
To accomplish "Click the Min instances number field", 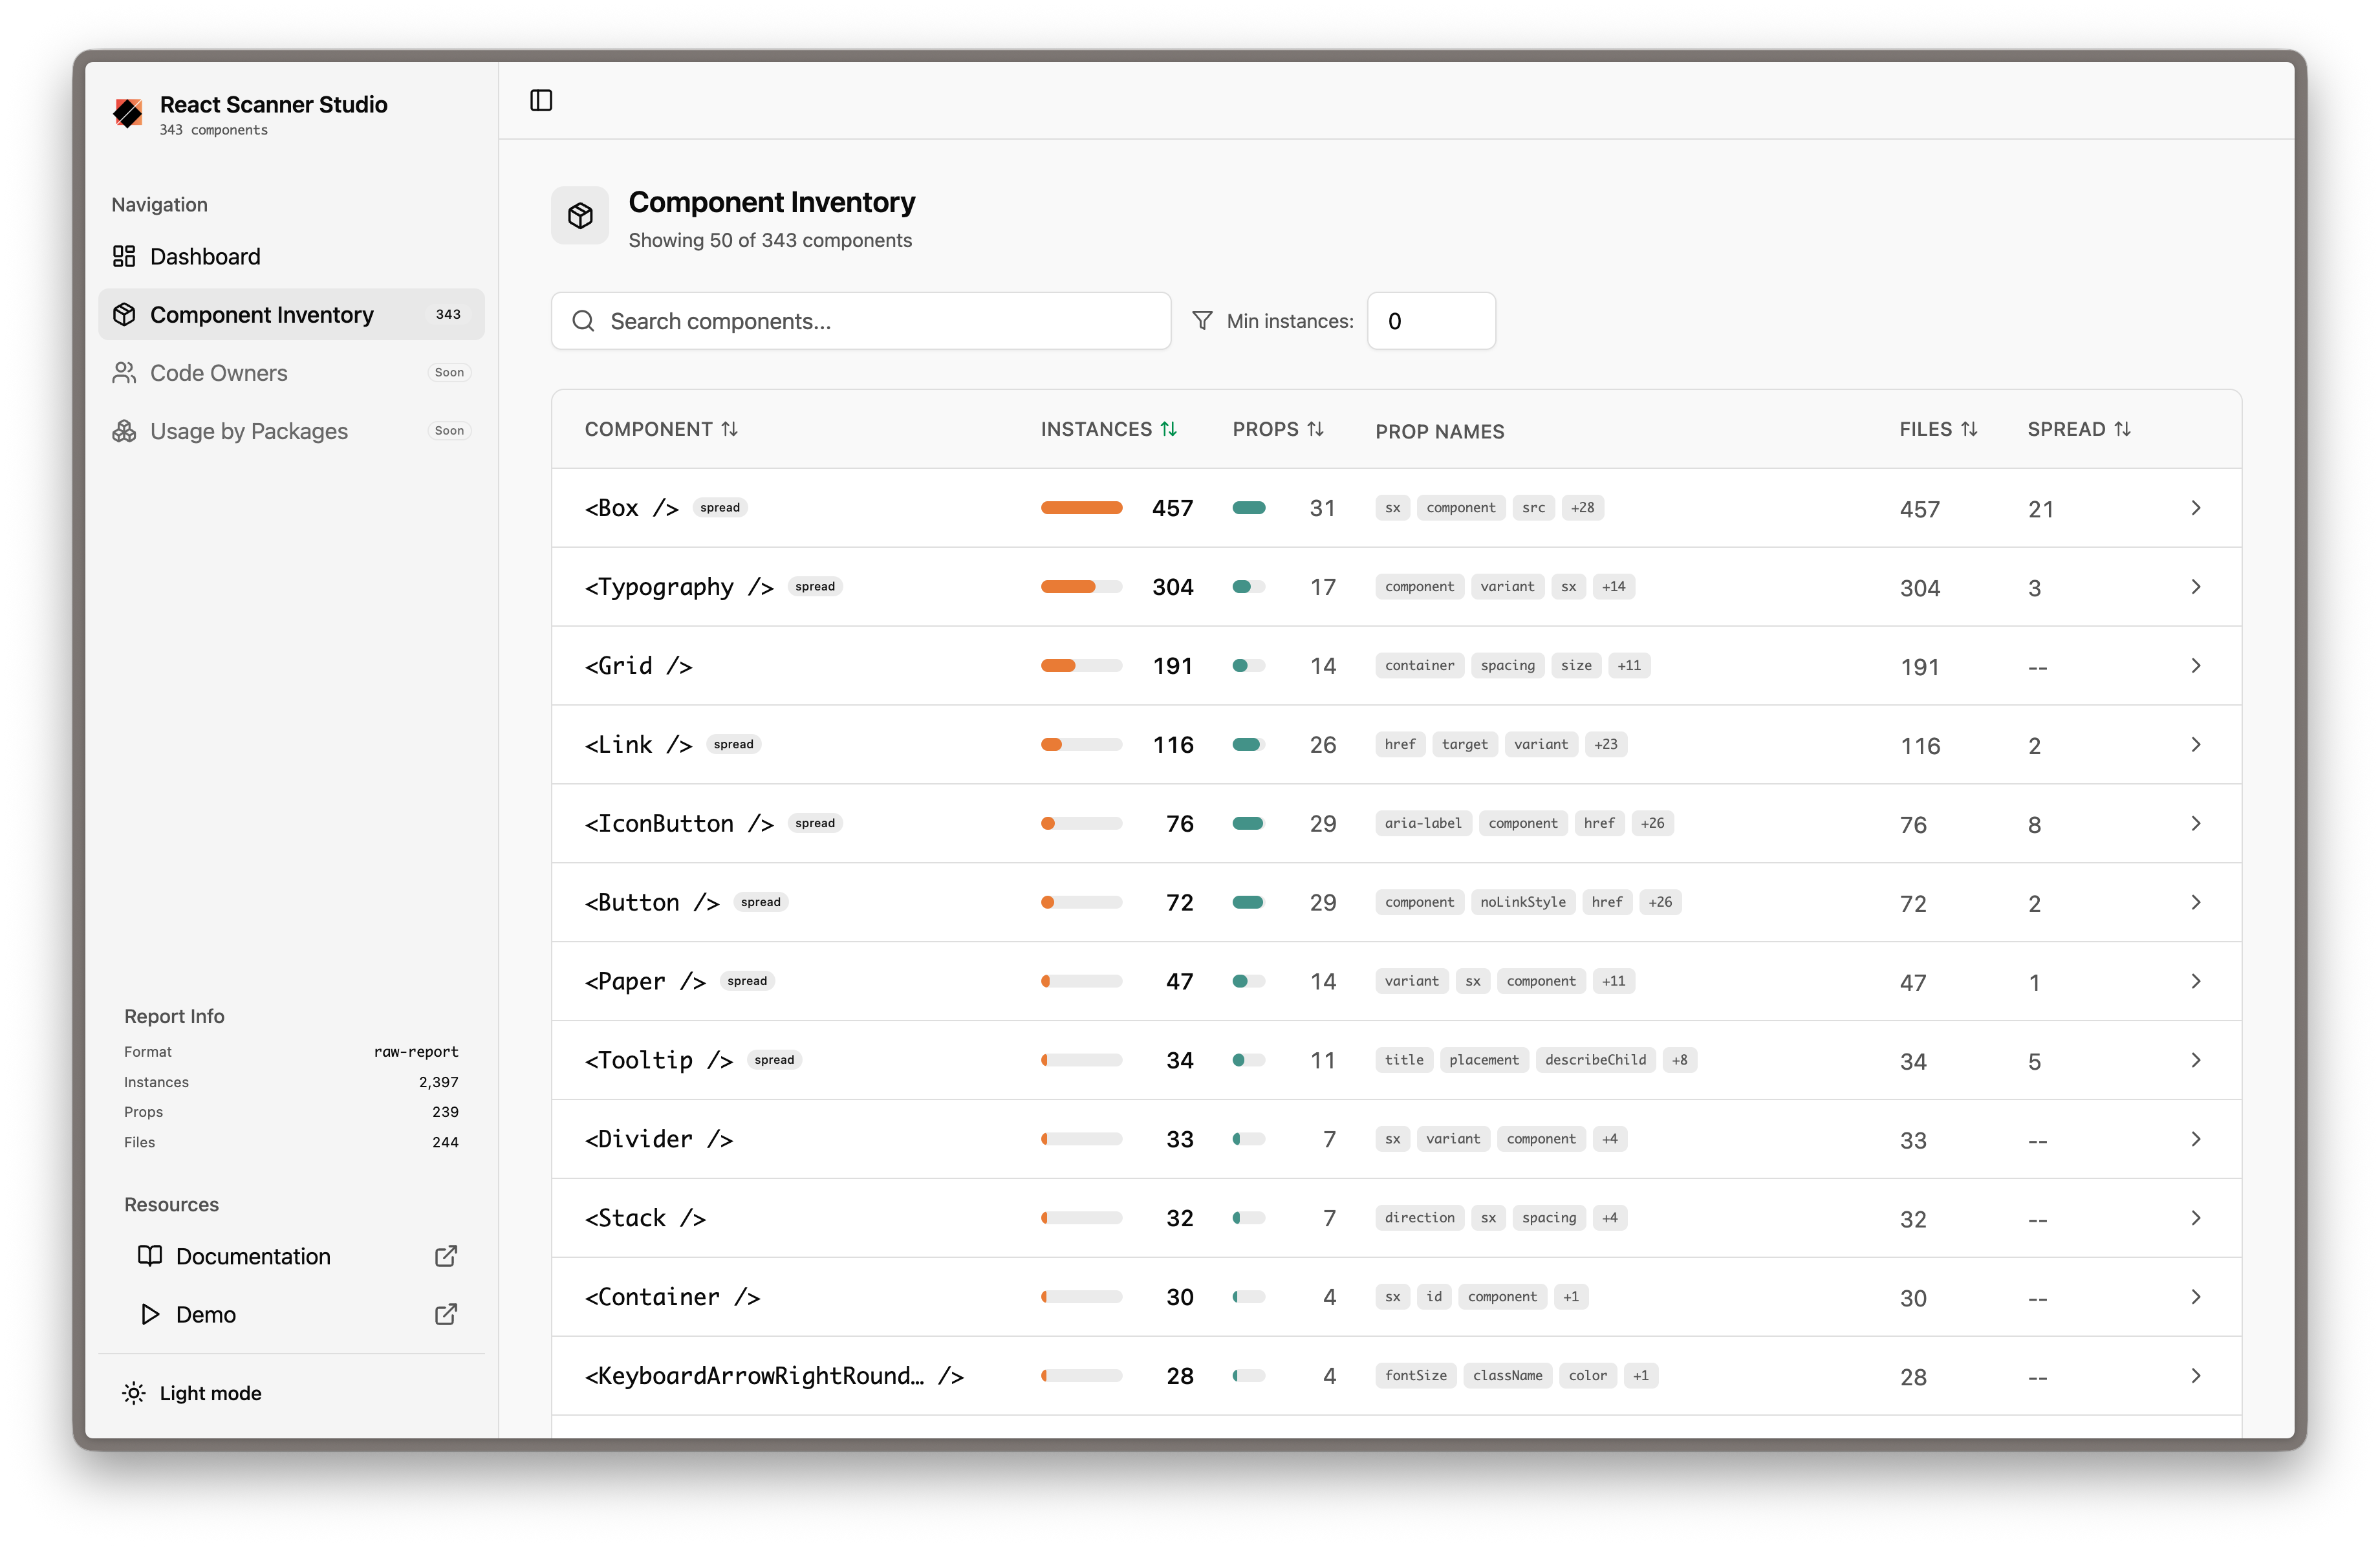I will coord(1431,320).
